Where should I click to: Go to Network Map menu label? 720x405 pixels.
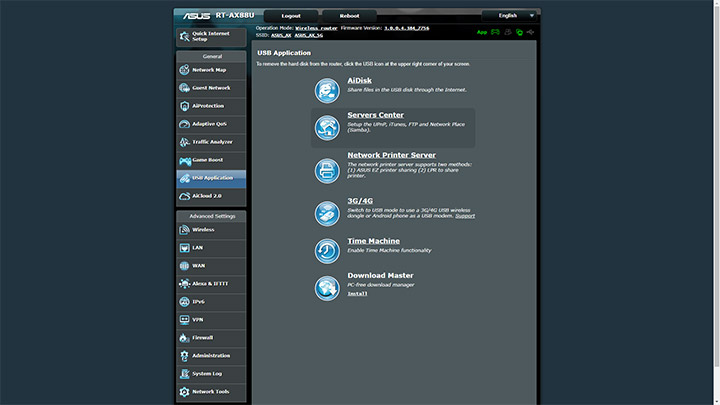tap(209, 70)
